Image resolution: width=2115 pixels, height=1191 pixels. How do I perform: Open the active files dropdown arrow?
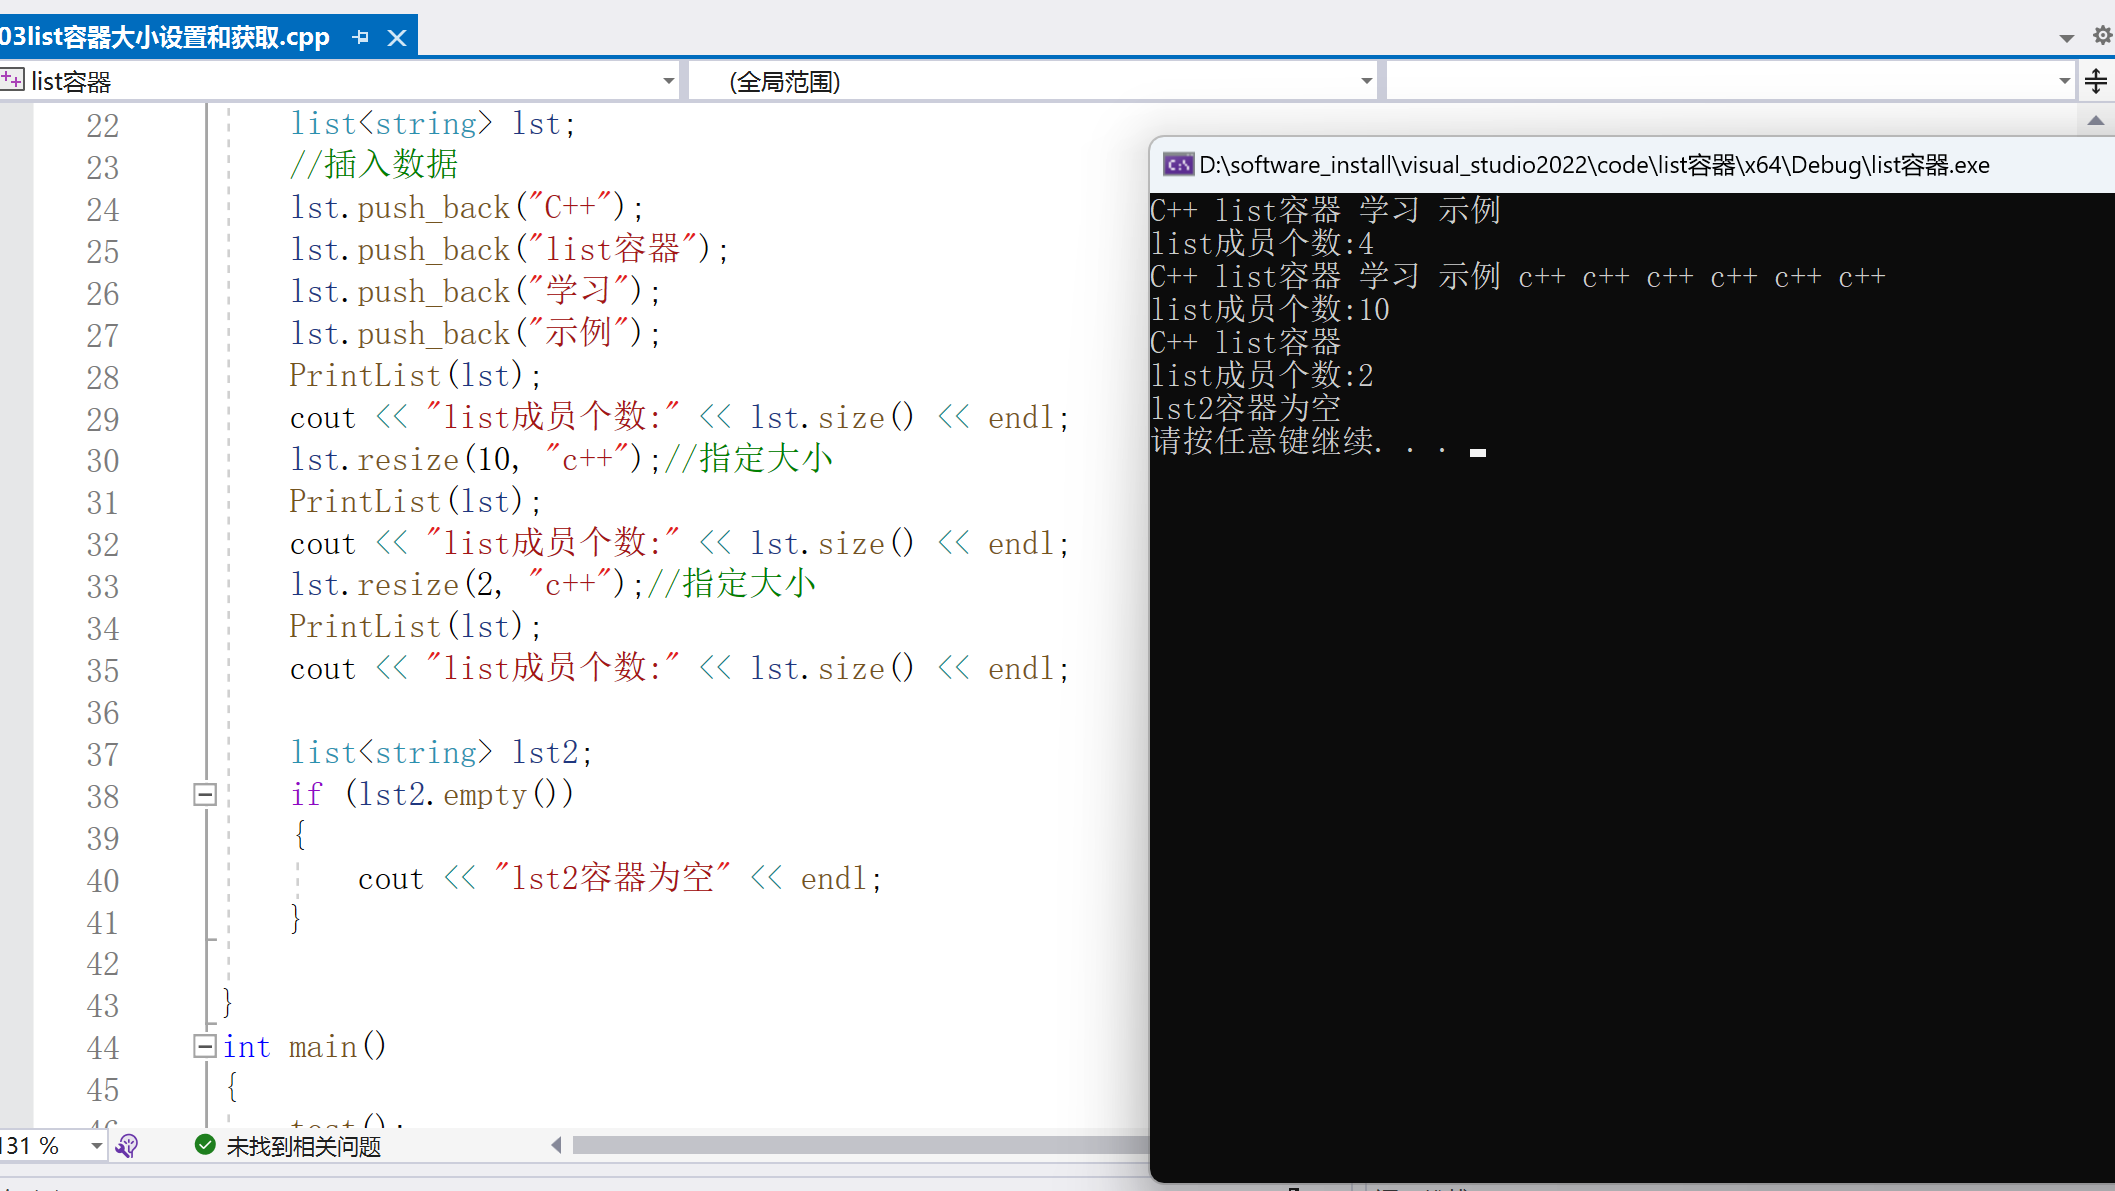(x=2066, y=38)
